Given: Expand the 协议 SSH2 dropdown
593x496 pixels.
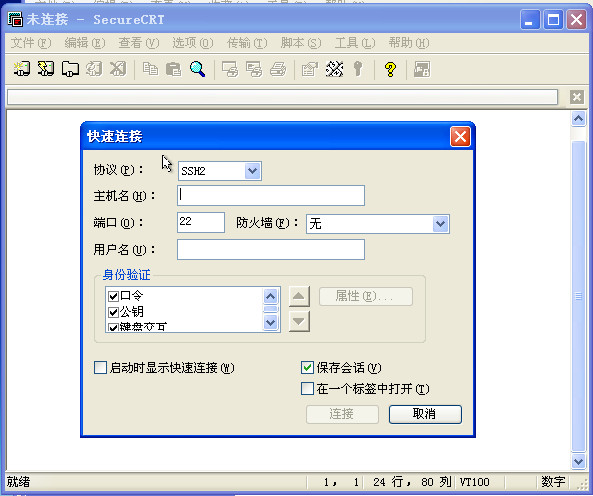Looking at the screenshot, I should 252,171.
